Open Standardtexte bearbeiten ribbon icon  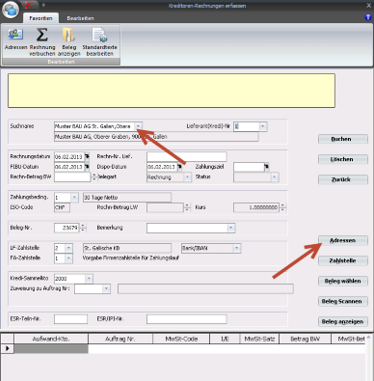pos(100,42)
